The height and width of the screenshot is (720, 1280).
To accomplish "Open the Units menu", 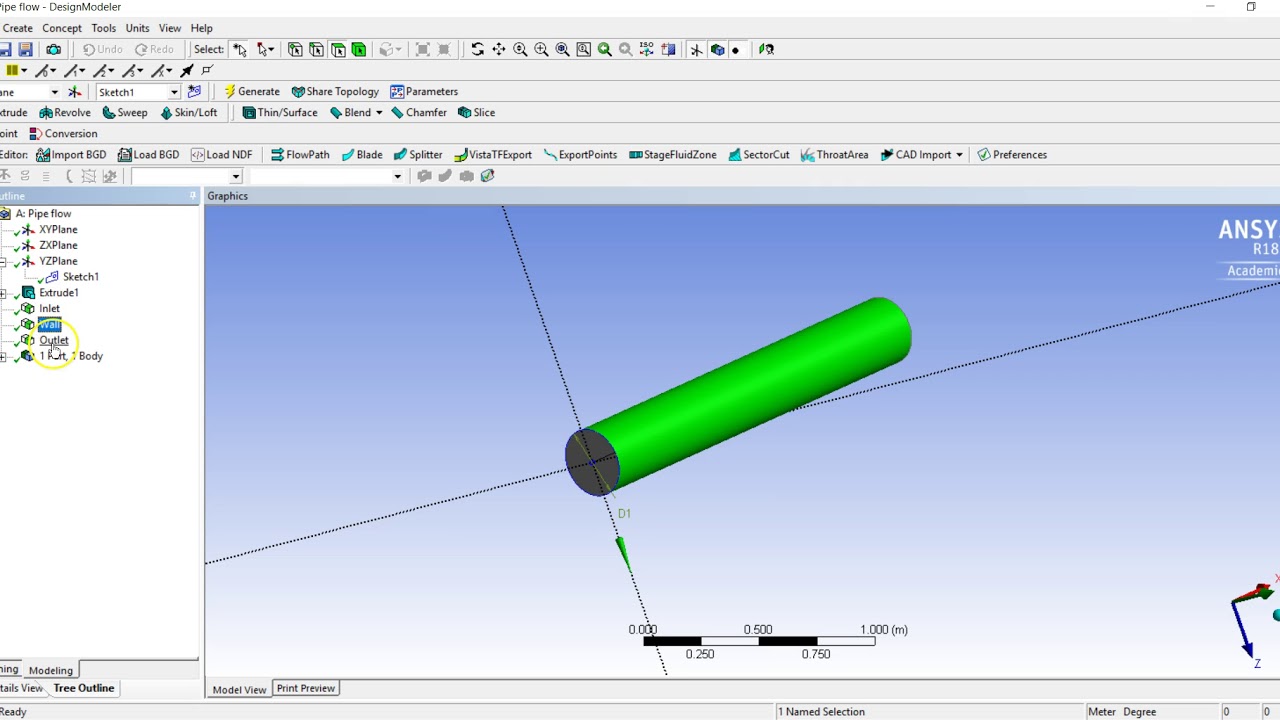I will click(x=137, y=28).
